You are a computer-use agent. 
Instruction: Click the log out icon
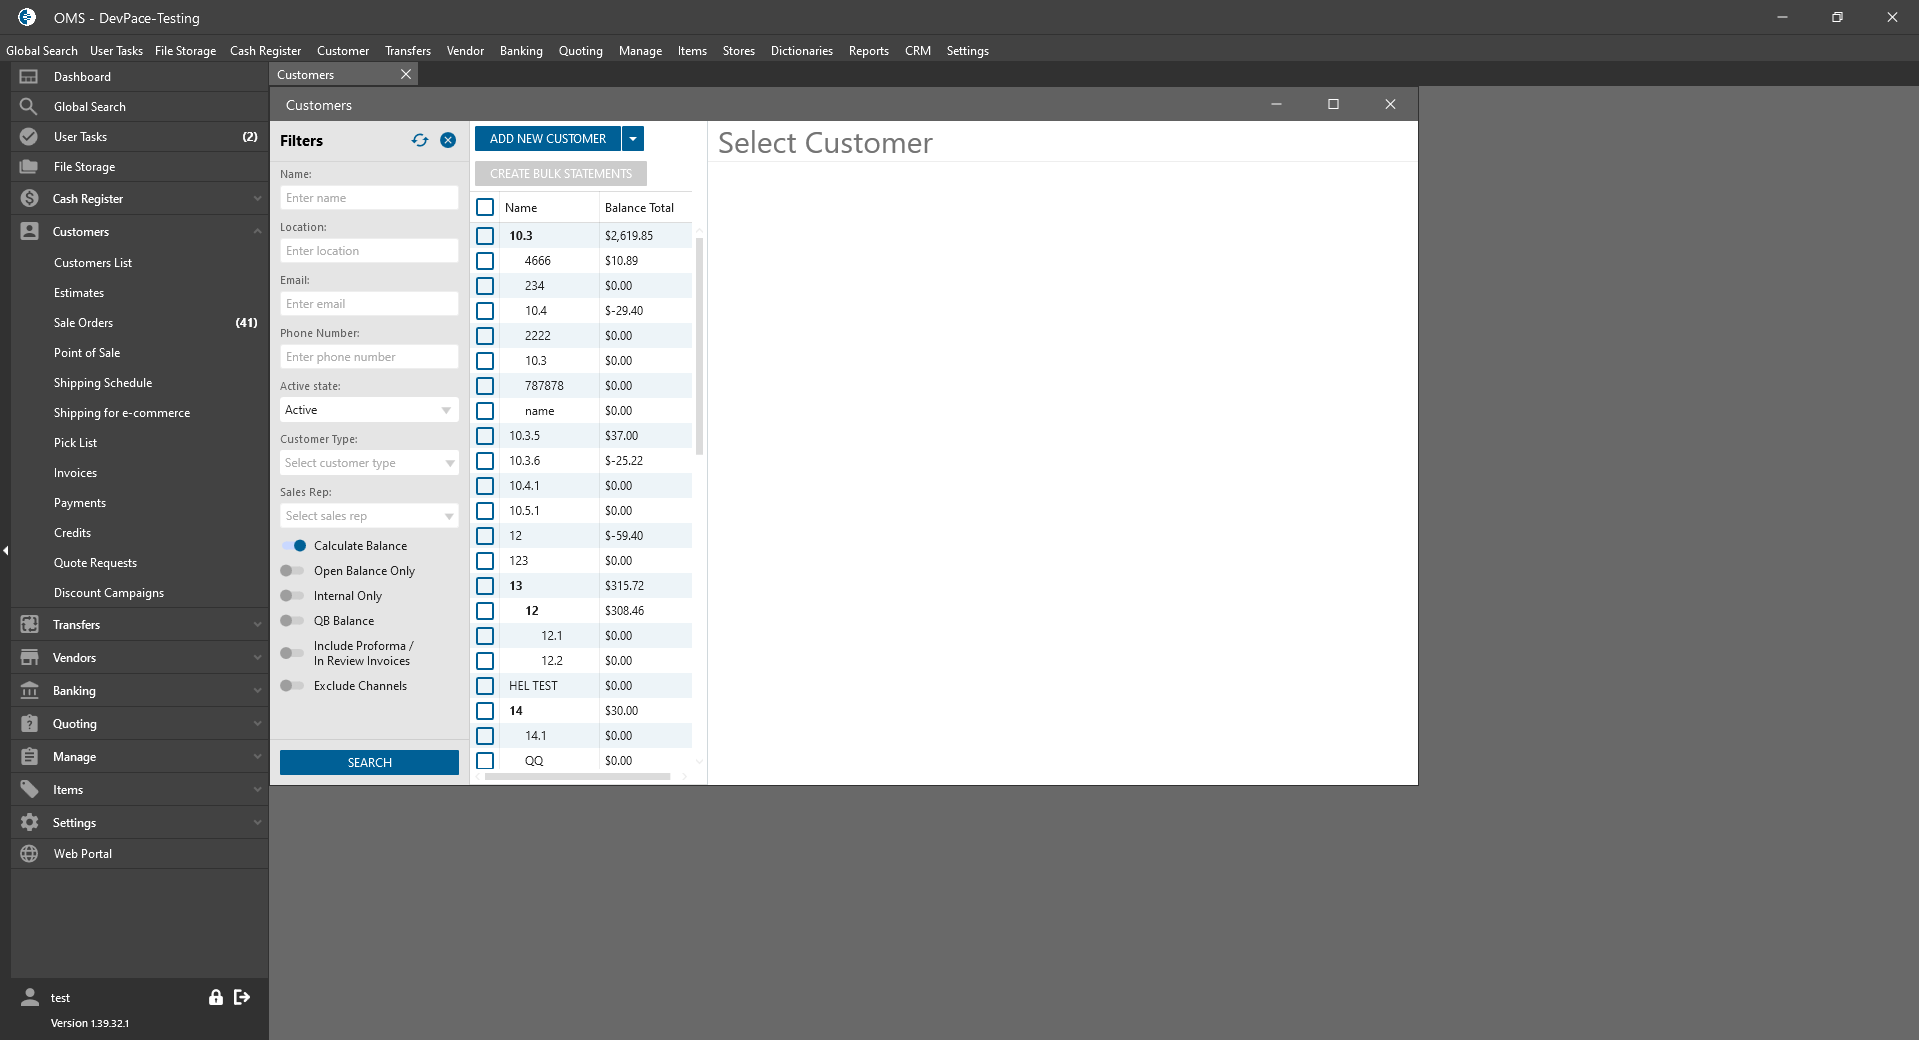[x=242, y=997]
